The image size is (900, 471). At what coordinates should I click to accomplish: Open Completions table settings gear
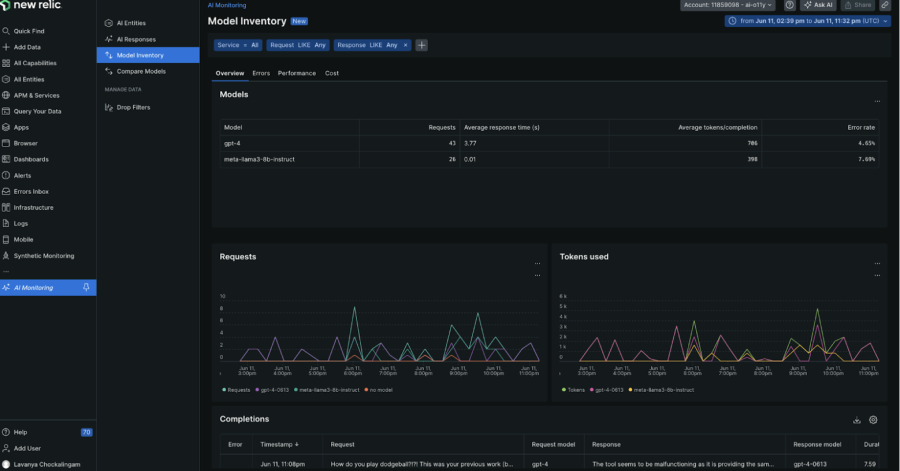873,420
